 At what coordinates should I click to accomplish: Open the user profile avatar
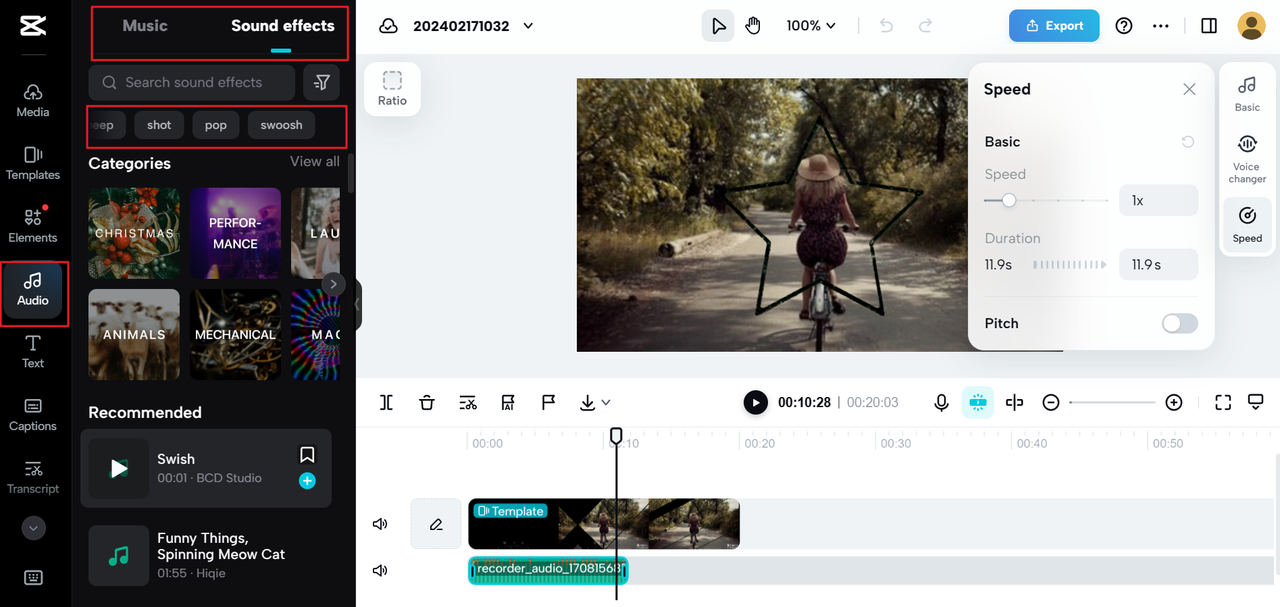tap(1251, 26)
